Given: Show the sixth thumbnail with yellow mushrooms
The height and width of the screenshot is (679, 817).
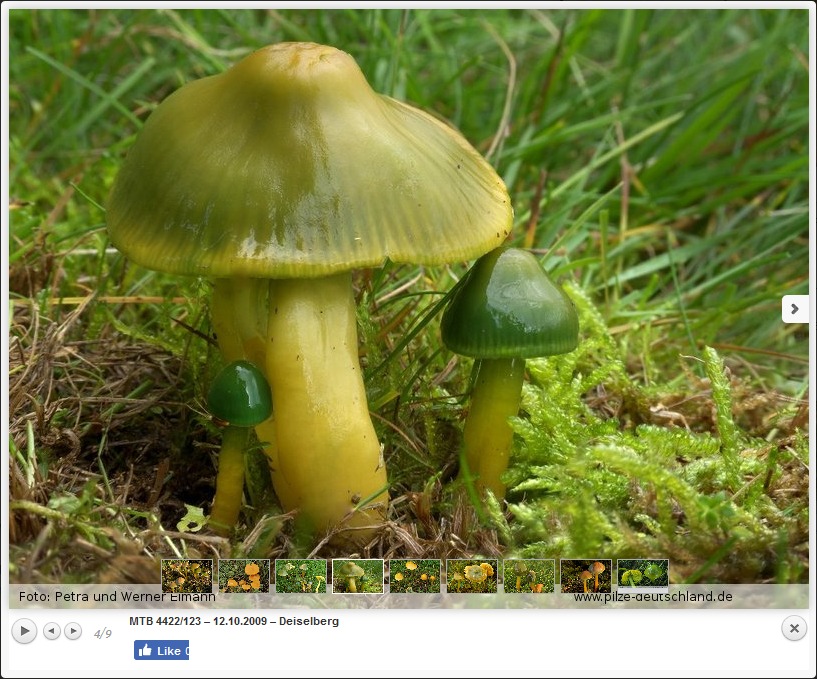Looking at the screenshot, I should pos(472,576).
